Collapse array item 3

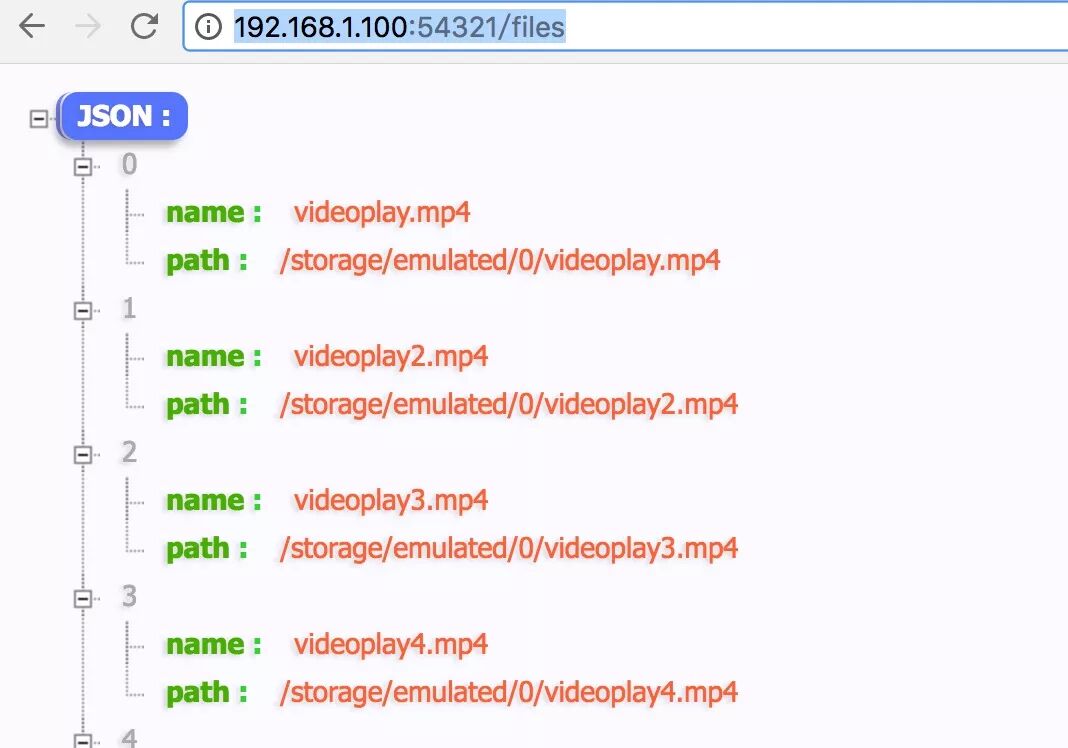click(82, 599)
